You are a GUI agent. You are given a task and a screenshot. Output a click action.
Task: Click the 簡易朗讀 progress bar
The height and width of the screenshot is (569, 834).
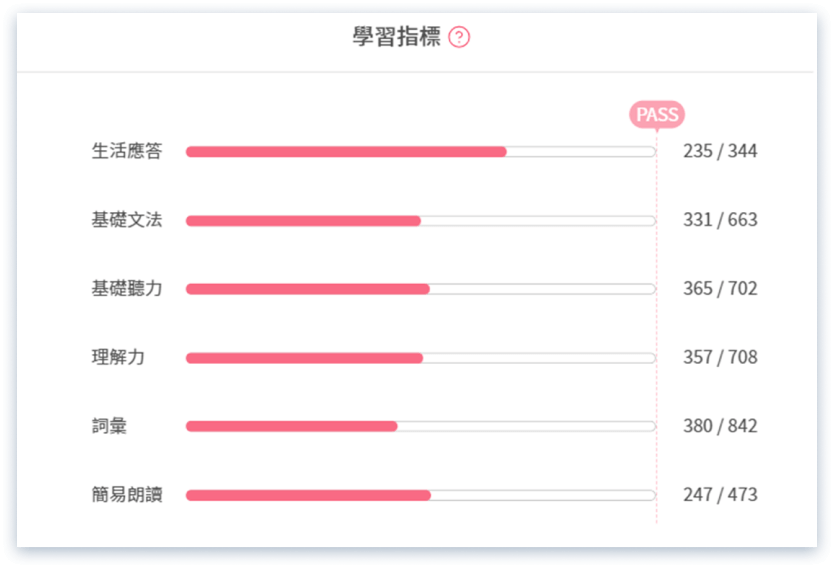pyautogui.click(x=420, y=495)
